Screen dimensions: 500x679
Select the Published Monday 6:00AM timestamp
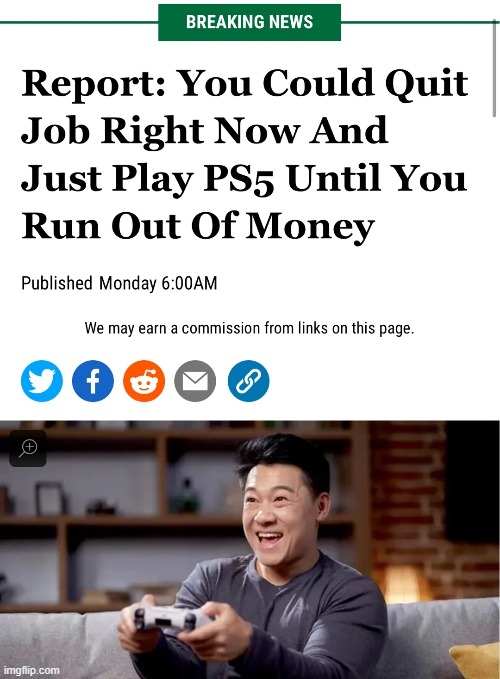[119, 283]
